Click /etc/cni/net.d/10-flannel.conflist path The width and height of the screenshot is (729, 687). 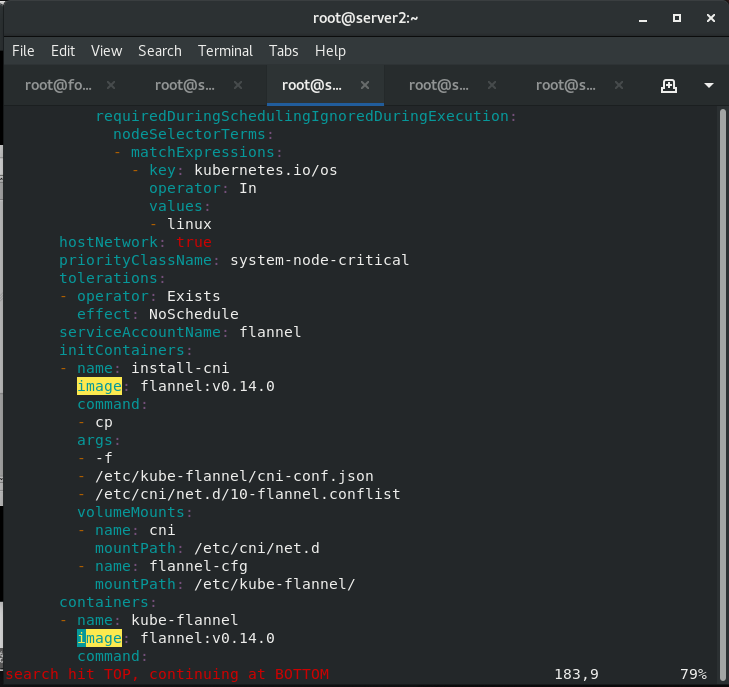click(x=248, y=495)
